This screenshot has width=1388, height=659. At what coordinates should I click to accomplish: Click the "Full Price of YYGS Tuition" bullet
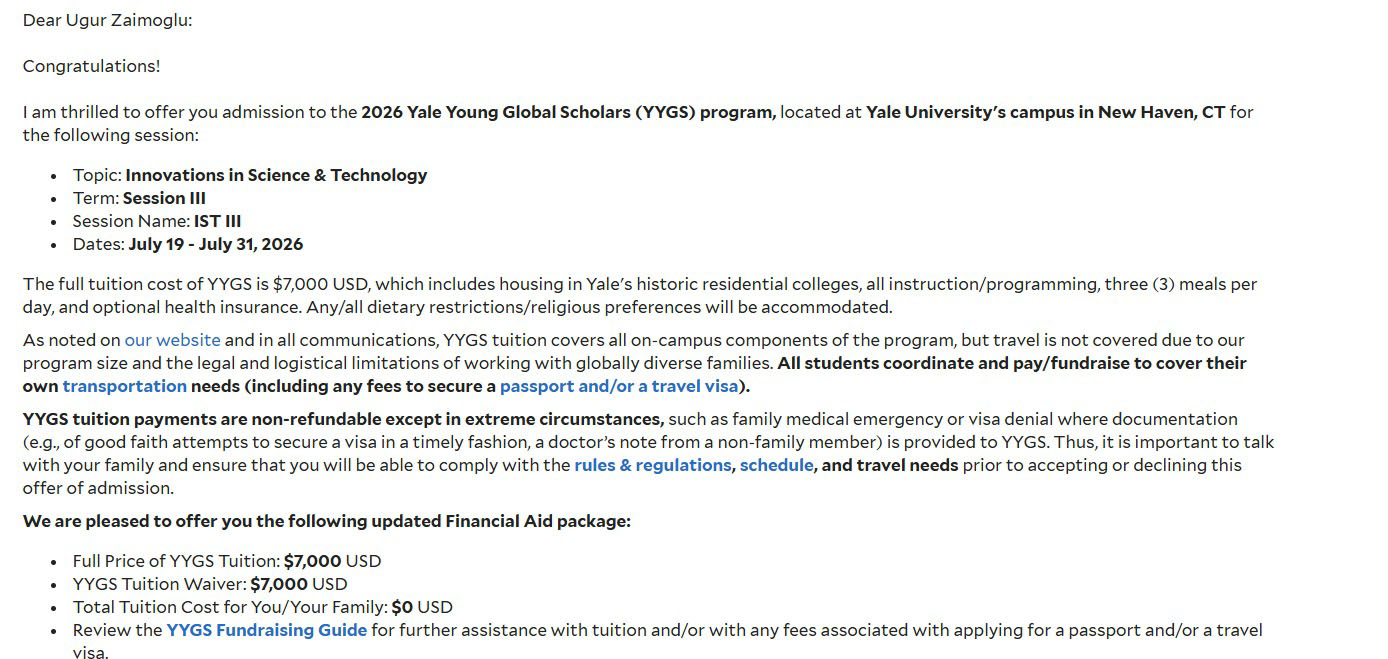coord(226,561)
